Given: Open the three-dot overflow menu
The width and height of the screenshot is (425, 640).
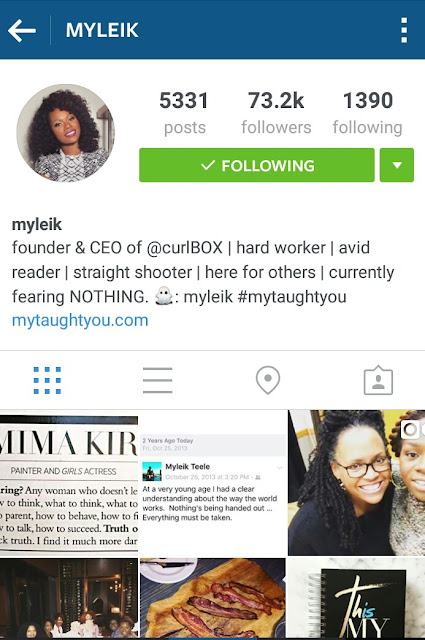Looking at the screenshot, I should pyautogui.click(x=404, y=30).
